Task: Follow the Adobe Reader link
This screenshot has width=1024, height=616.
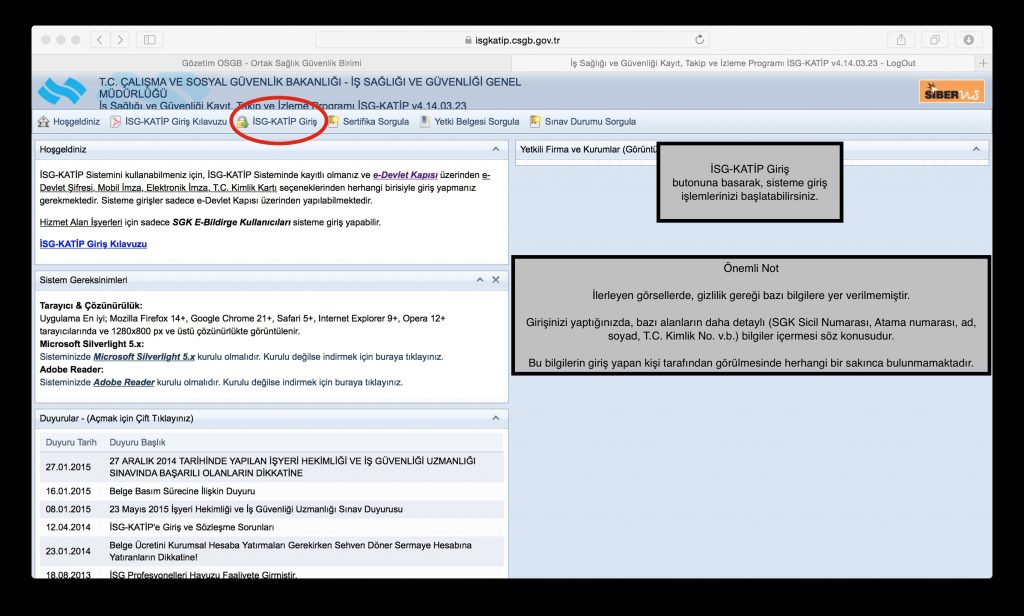Action: 124,382
